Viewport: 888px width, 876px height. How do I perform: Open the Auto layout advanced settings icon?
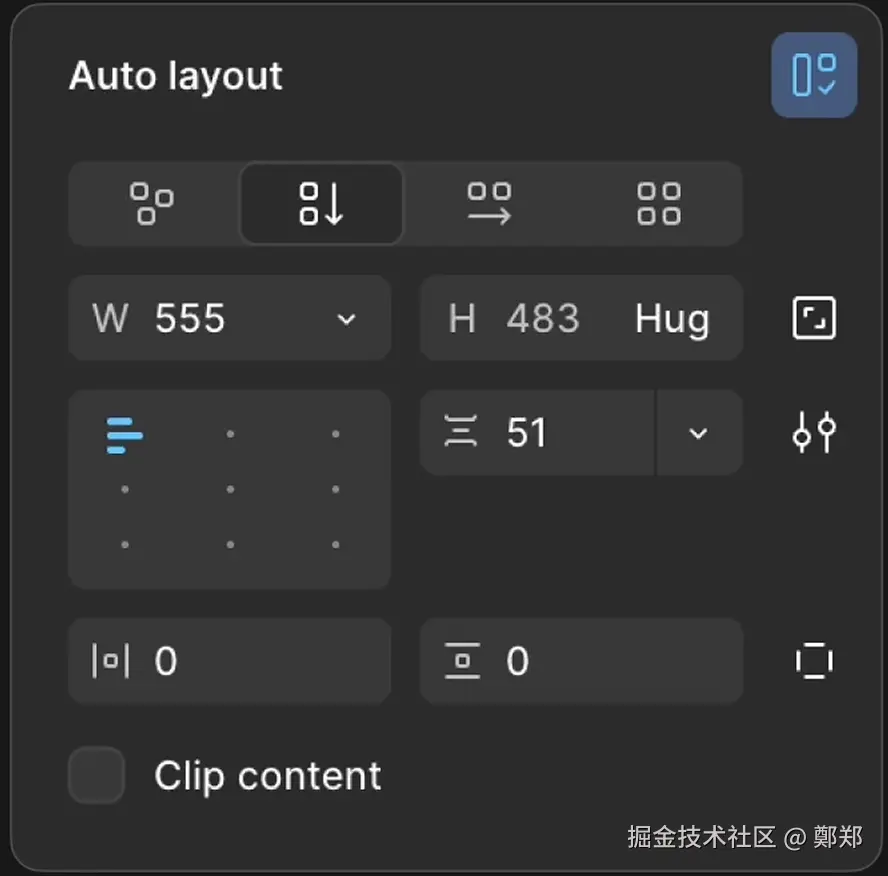coord(813,433)
